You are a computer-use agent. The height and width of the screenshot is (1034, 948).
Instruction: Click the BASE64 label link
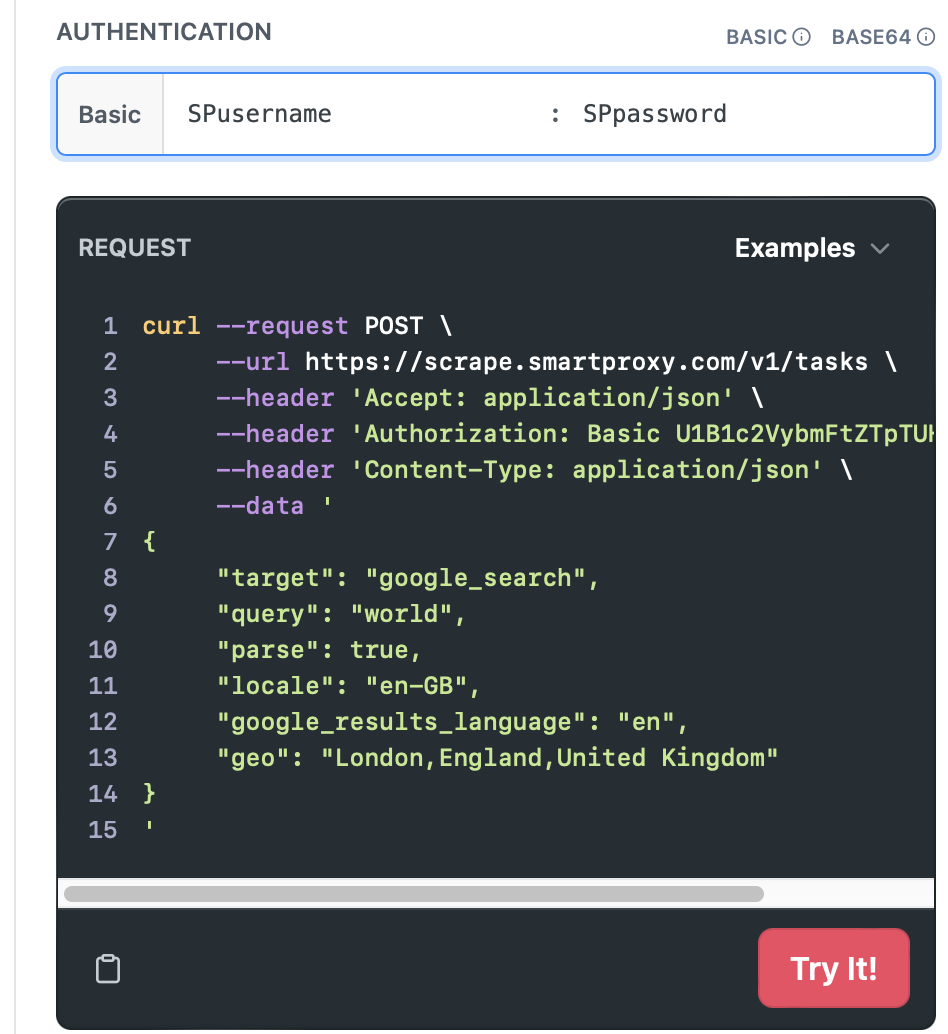tap(871, 37)
